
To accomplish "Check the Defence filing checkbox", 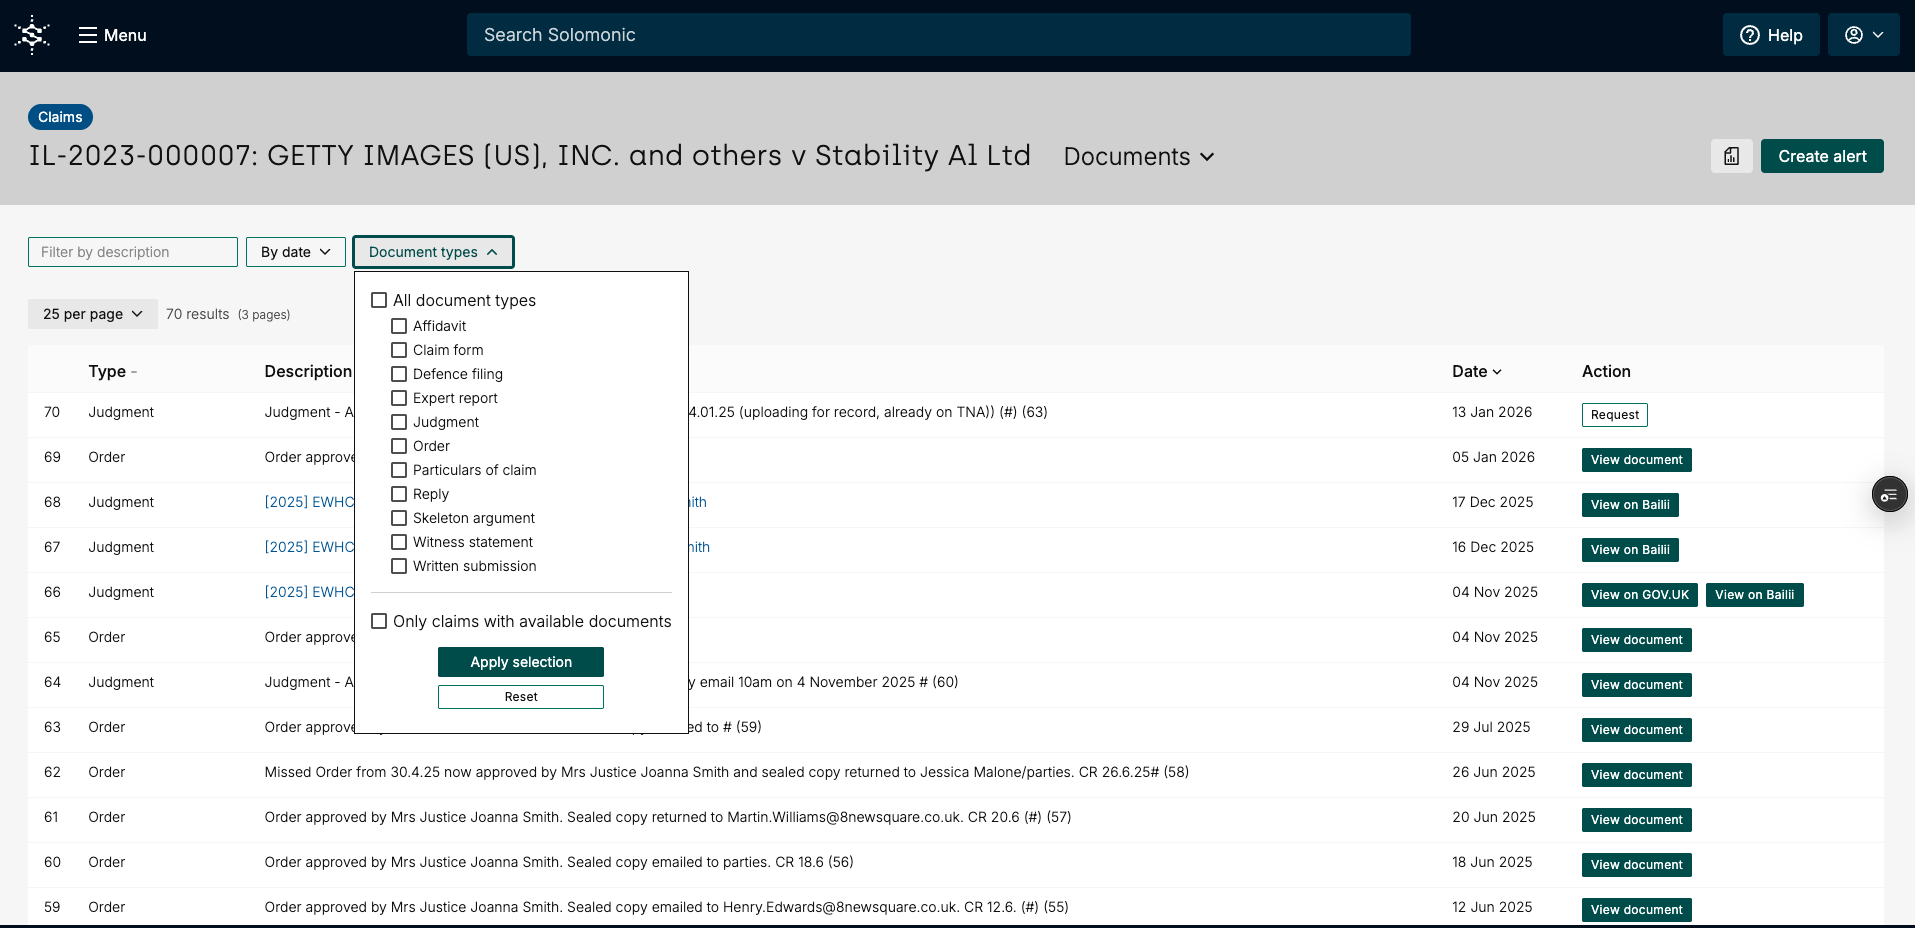I will [399, 374].
